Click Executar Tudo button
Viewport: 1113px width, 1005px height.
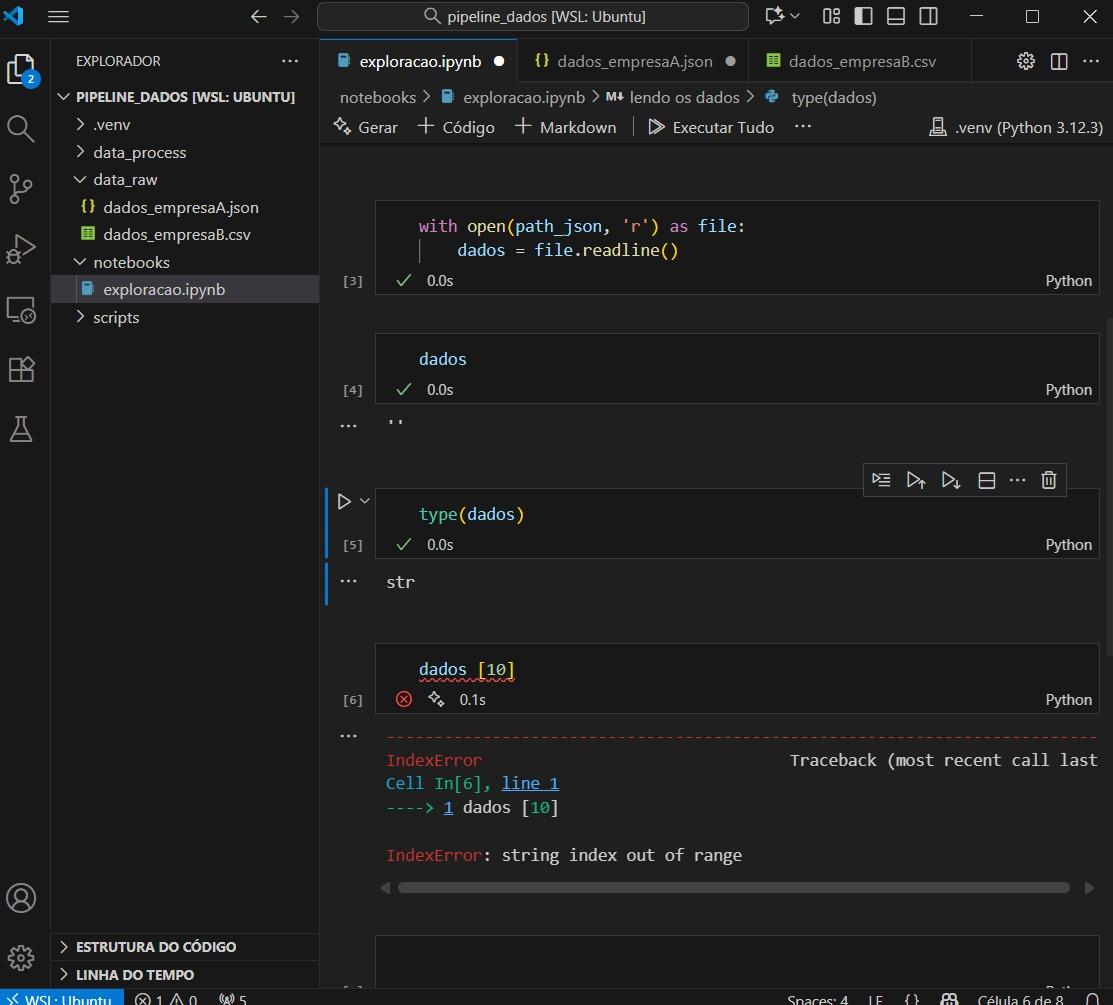pyautogui.click(x=711, y=127)
